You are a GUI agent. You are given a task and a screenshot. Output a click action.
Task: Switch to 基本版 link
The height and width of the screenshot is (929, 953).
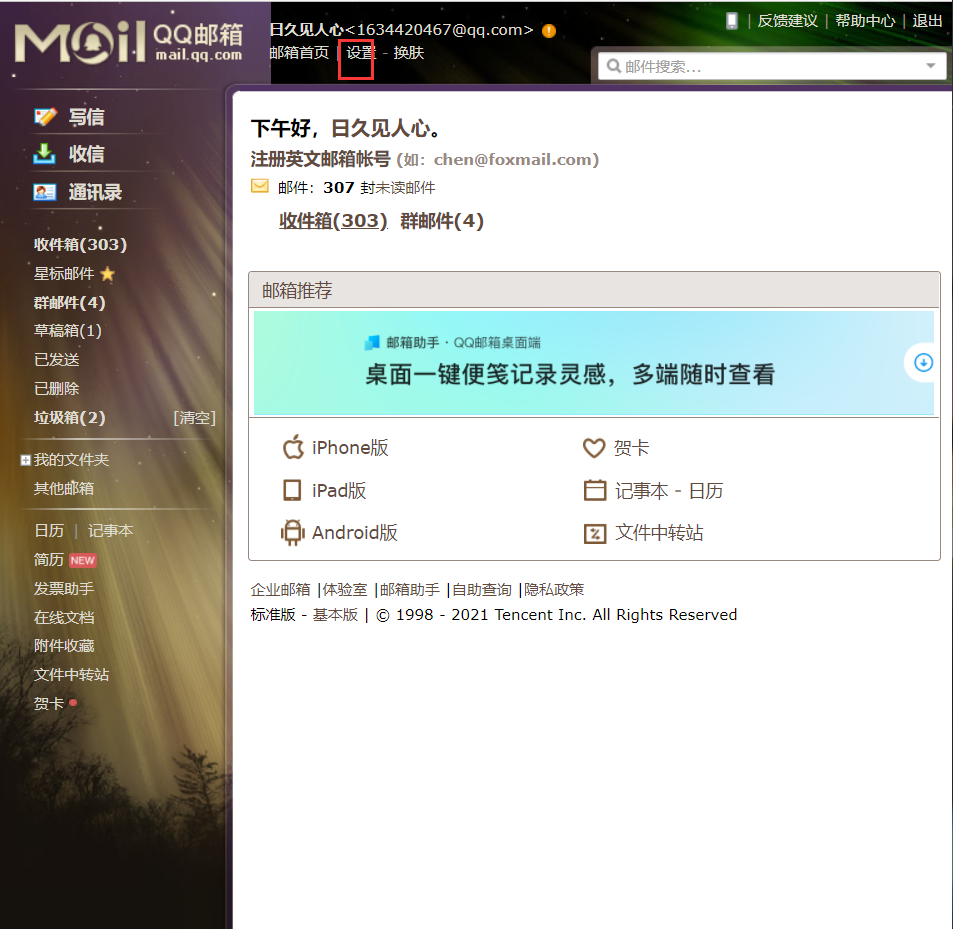[x=335, y=615]
